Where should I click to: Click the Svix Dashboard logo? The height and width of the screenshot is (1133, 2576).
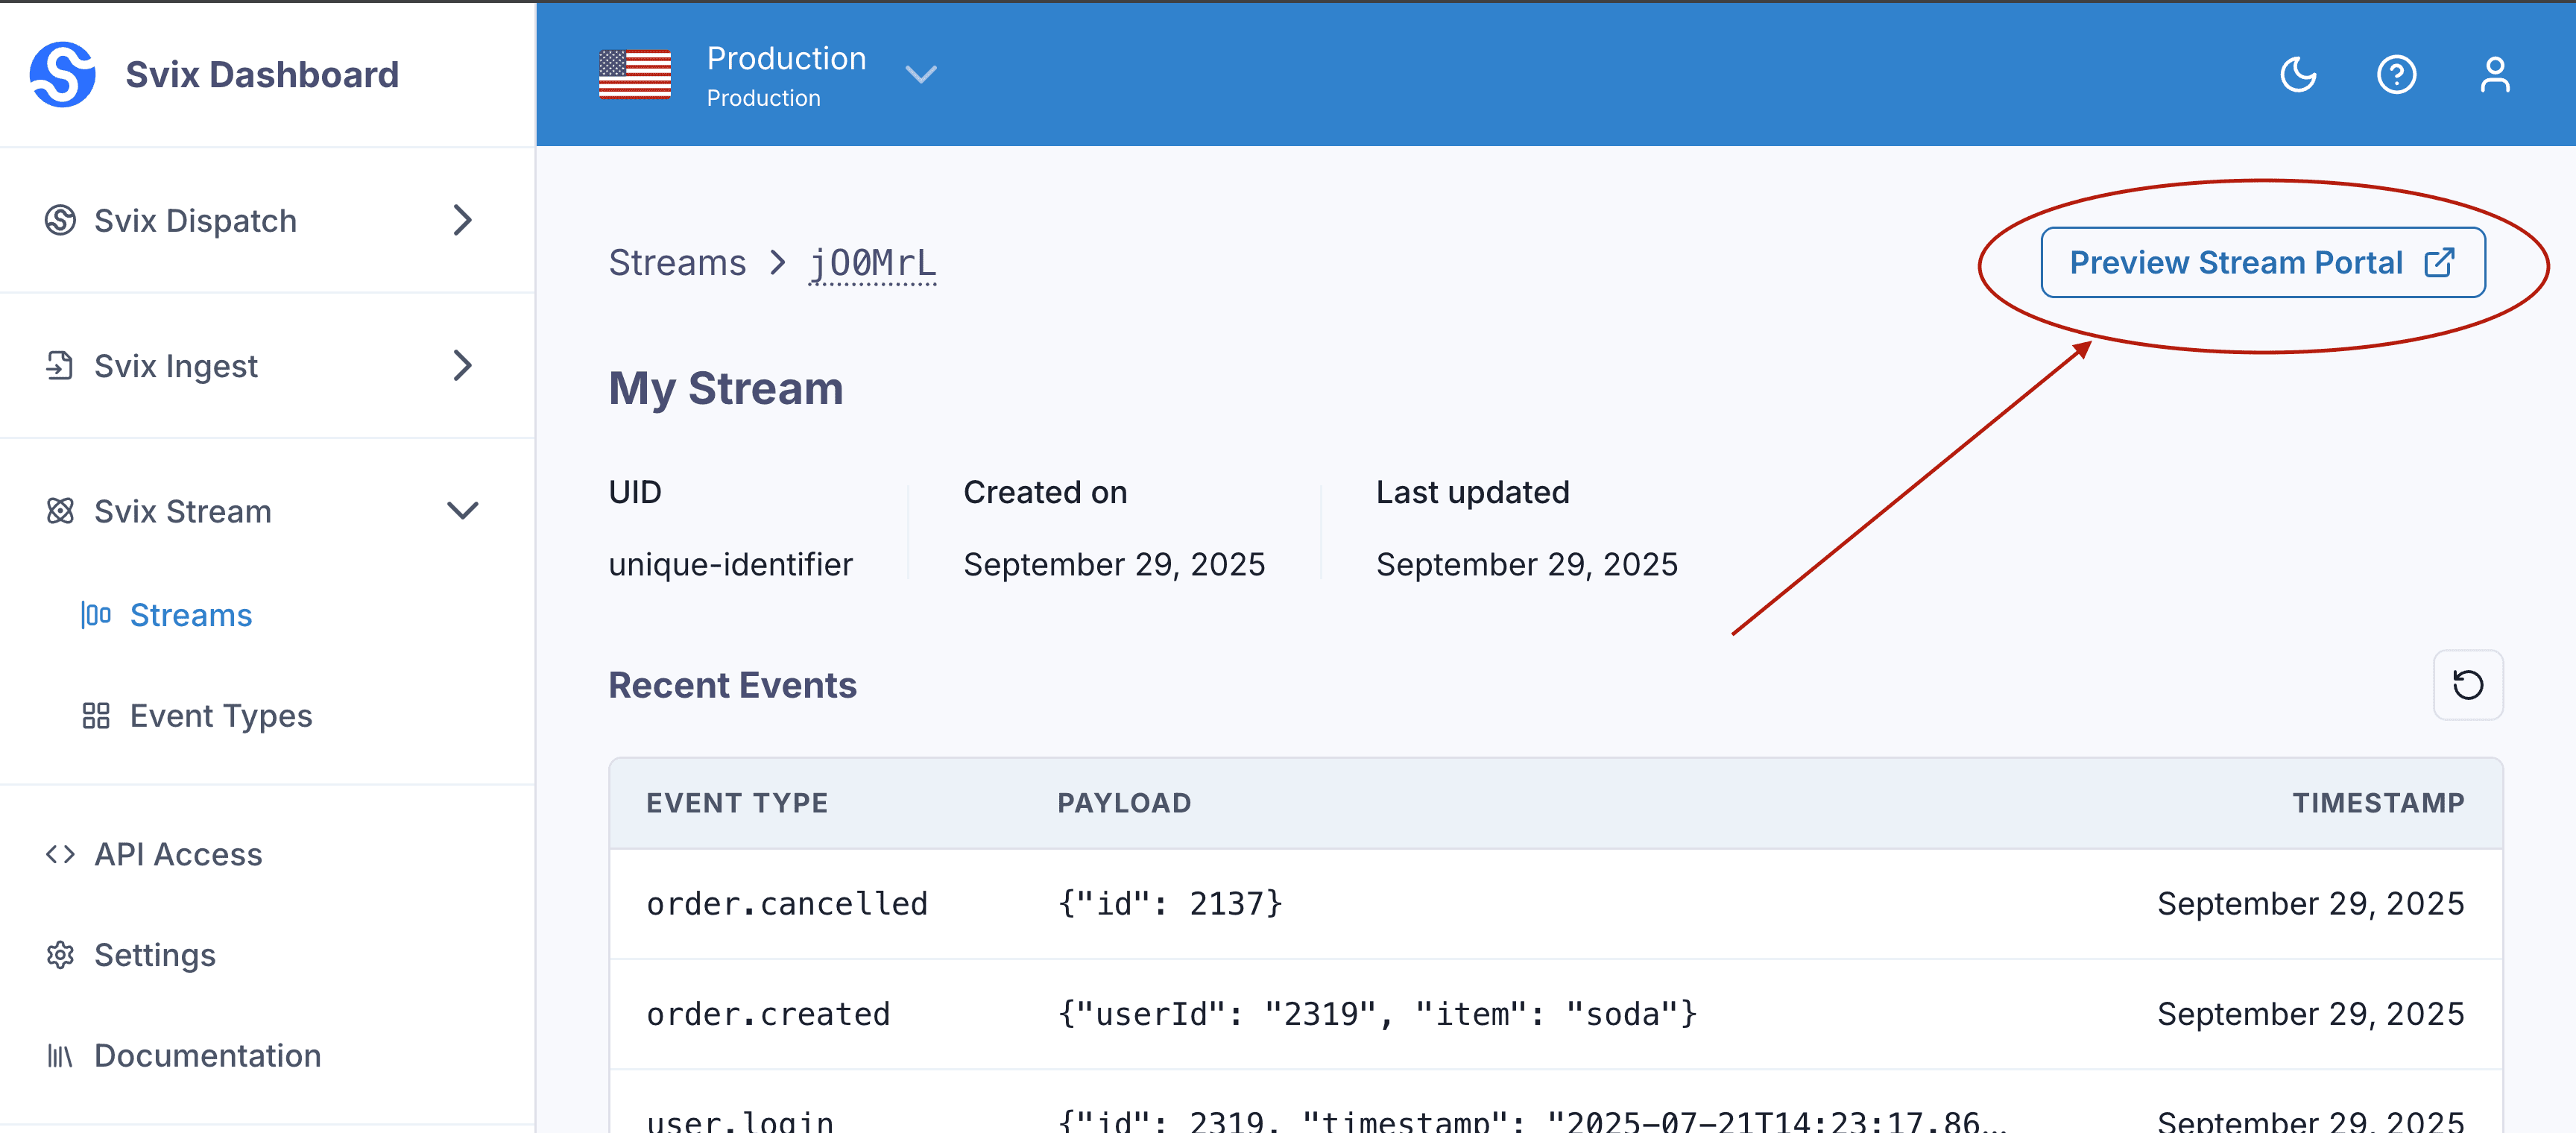coord(62,73)
